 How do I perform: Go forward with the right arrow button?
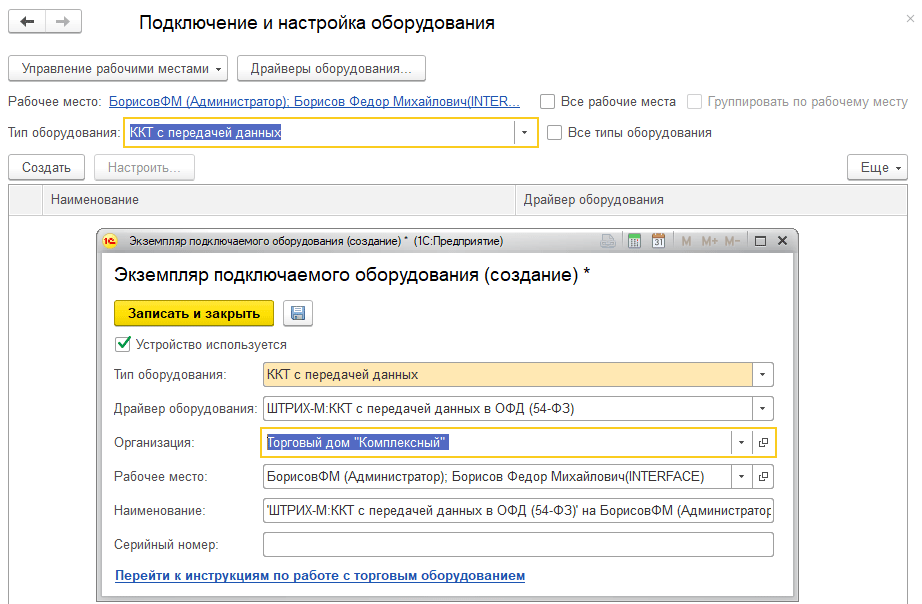(x=63, y=22)
